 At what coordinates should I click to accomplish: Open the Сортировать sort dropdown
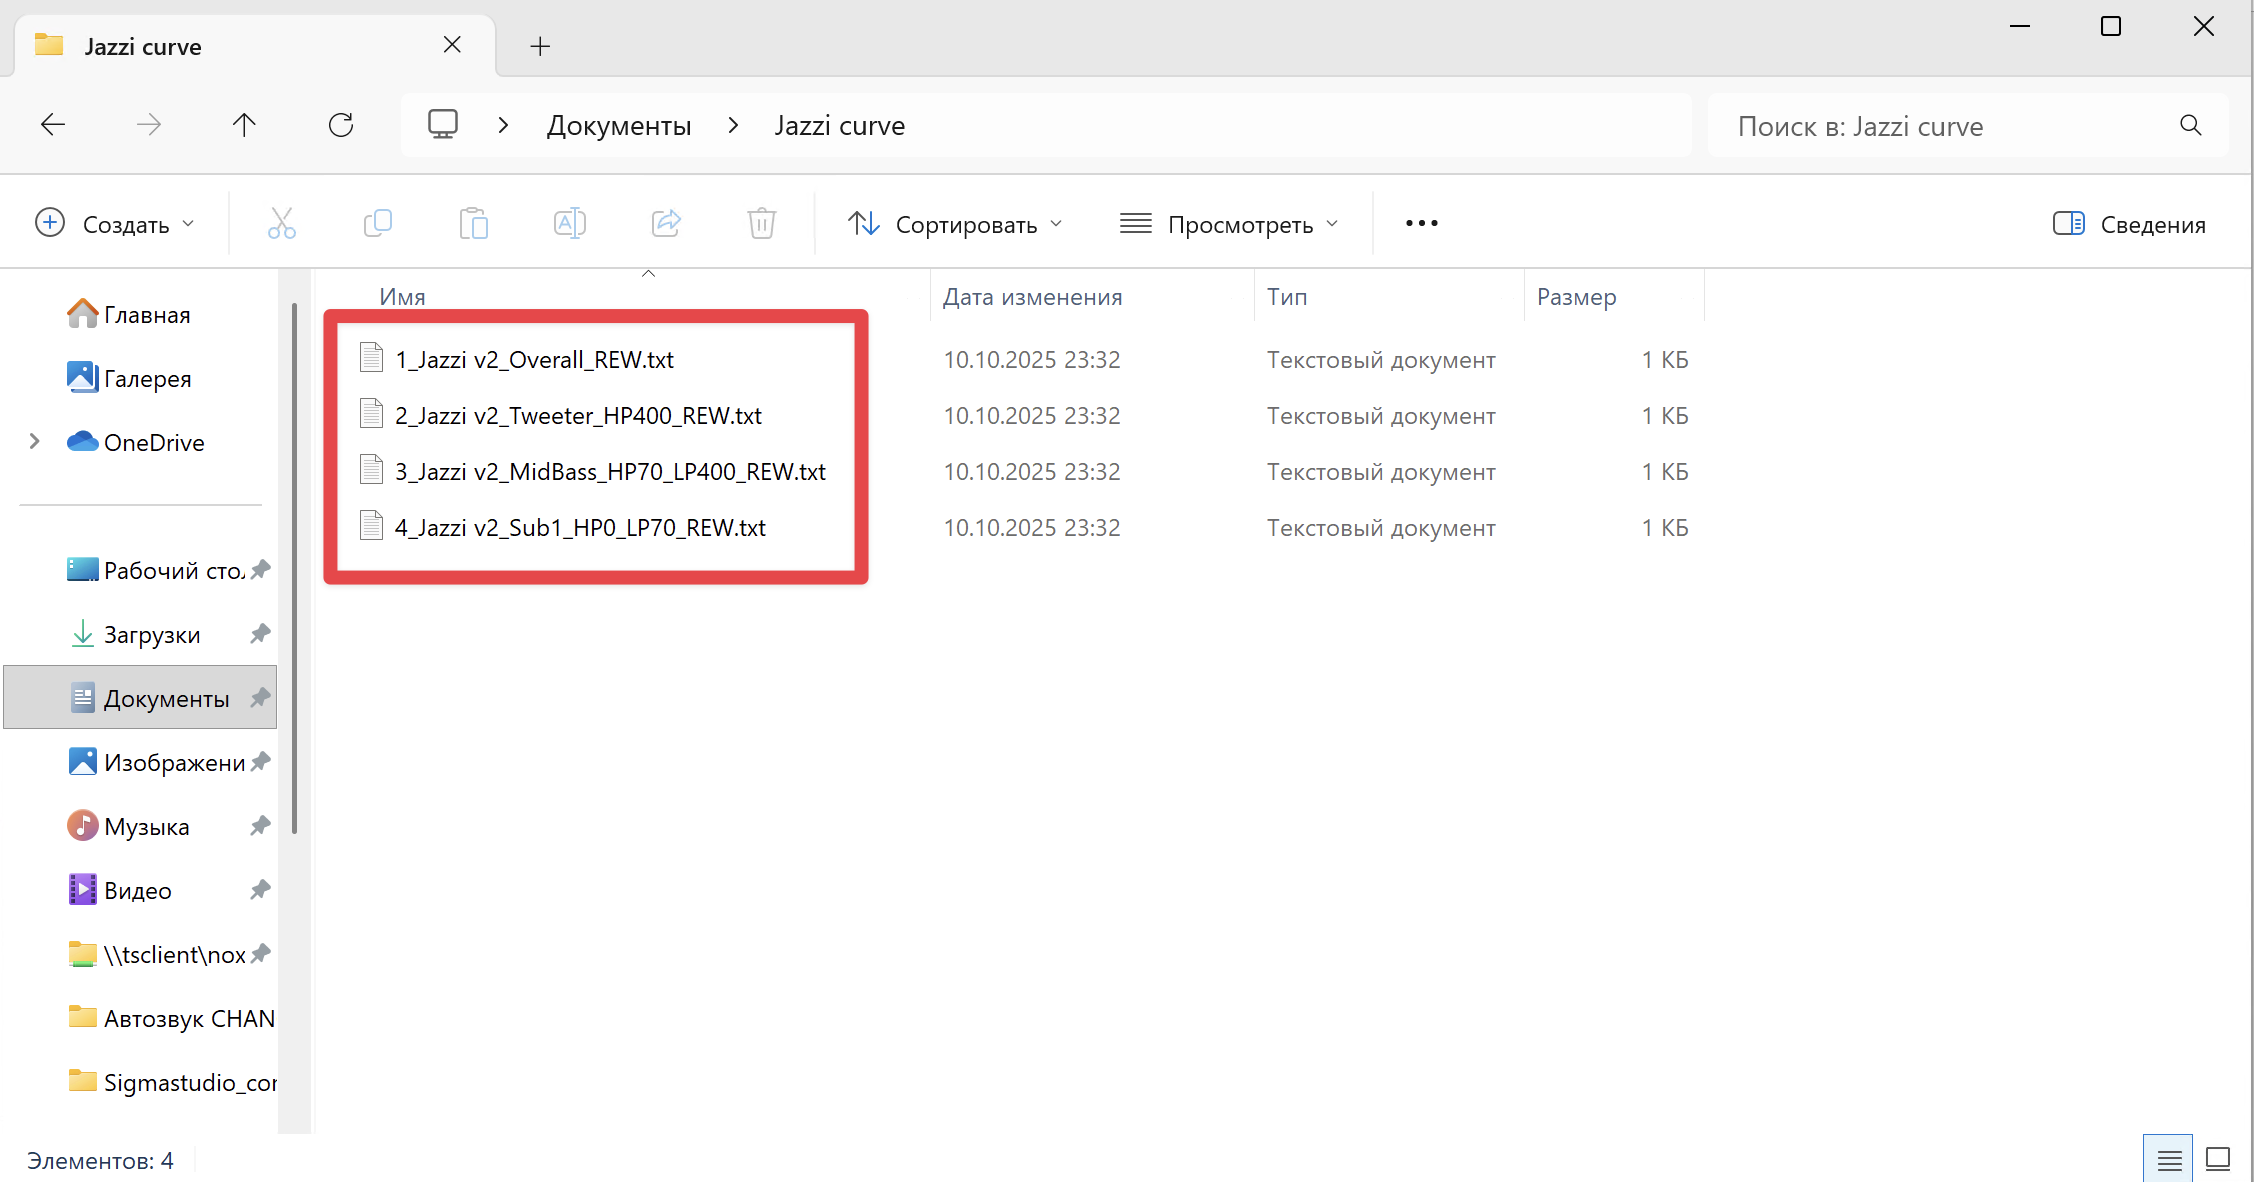pyautogui.click(x=955, y=224)
